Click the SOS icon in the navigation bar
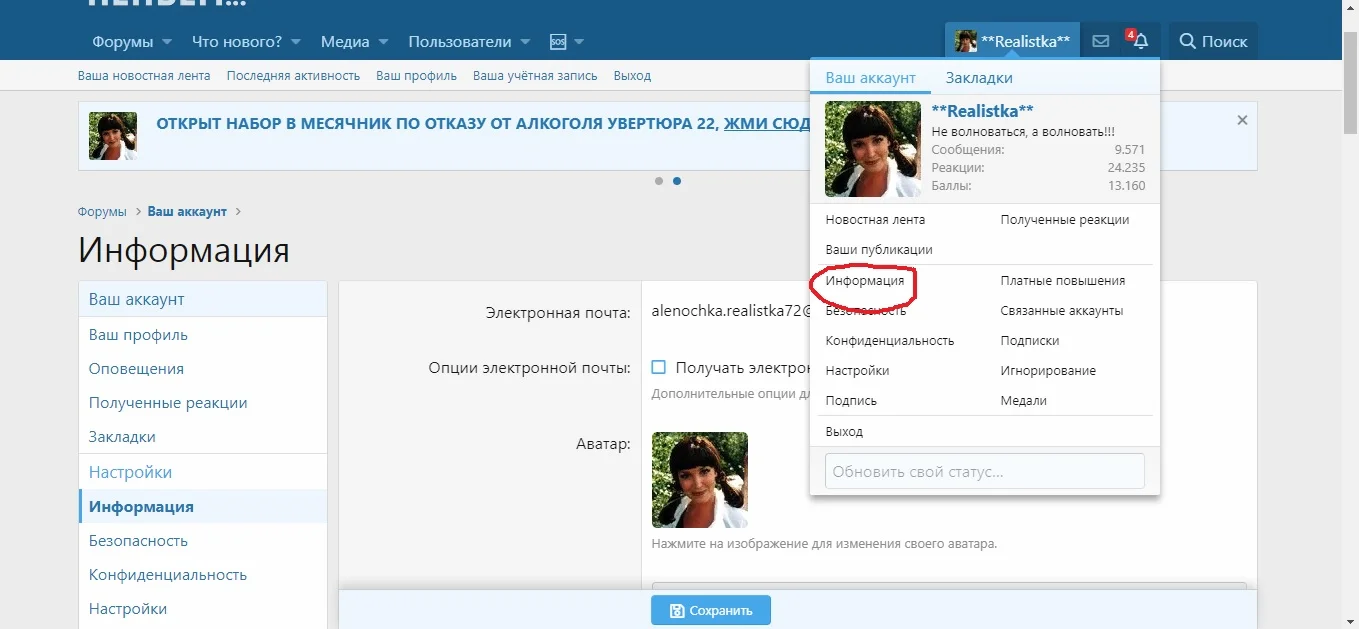 [556, 41]
